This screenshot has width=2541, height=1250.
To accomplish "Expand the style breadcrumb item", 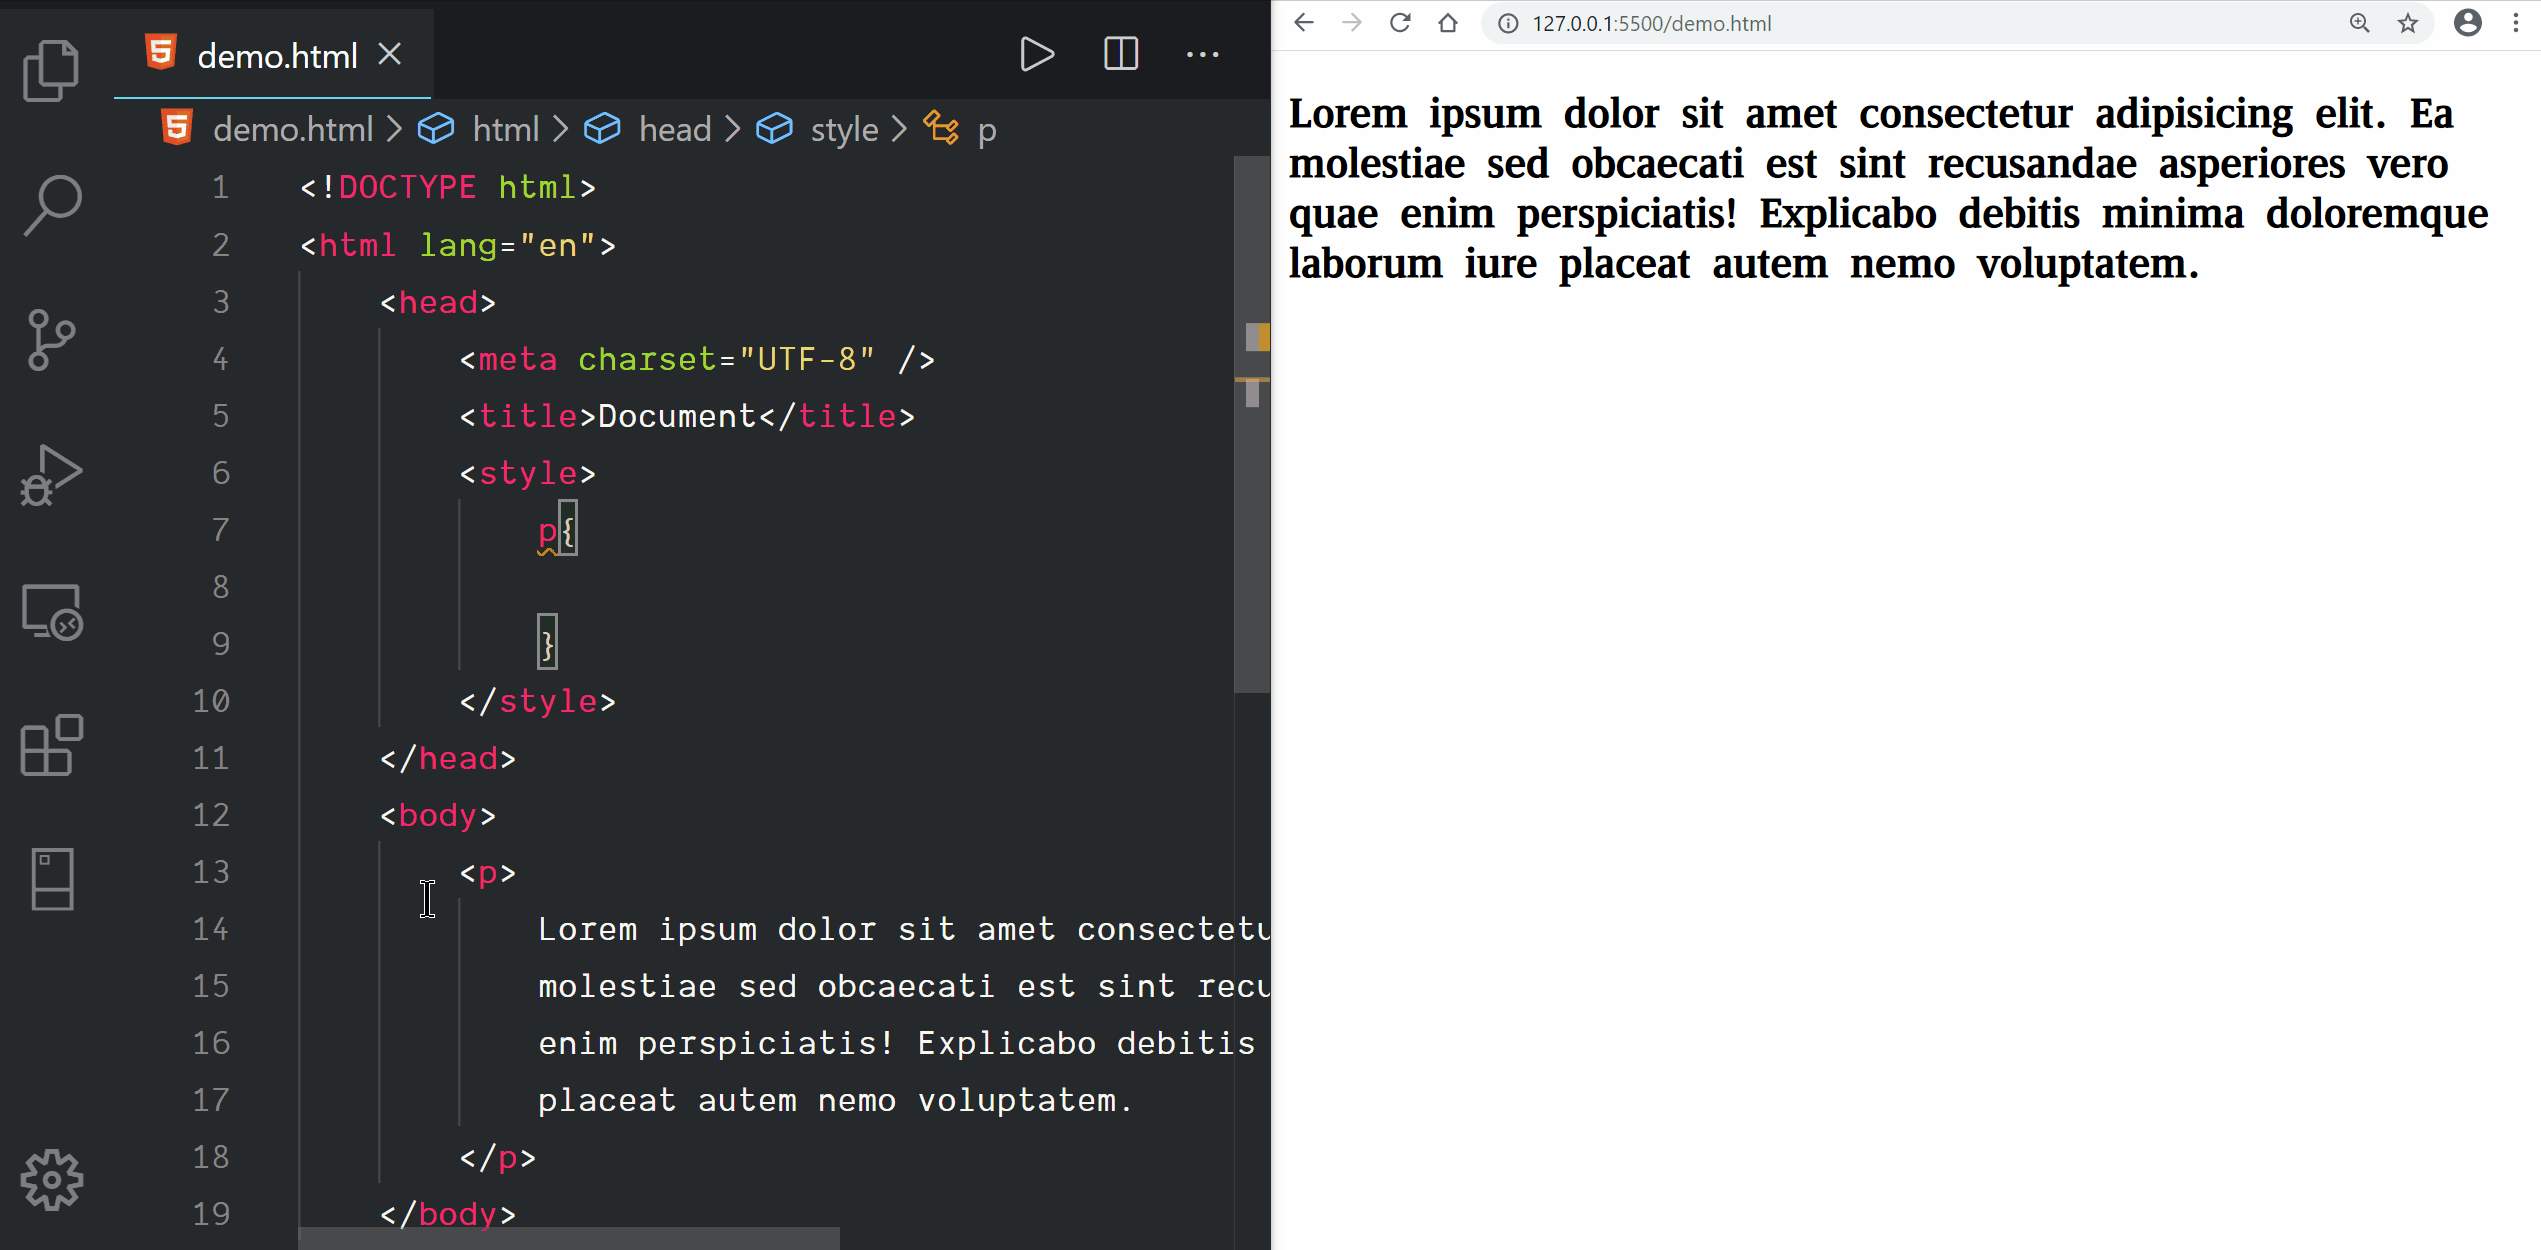I will 844,129.
